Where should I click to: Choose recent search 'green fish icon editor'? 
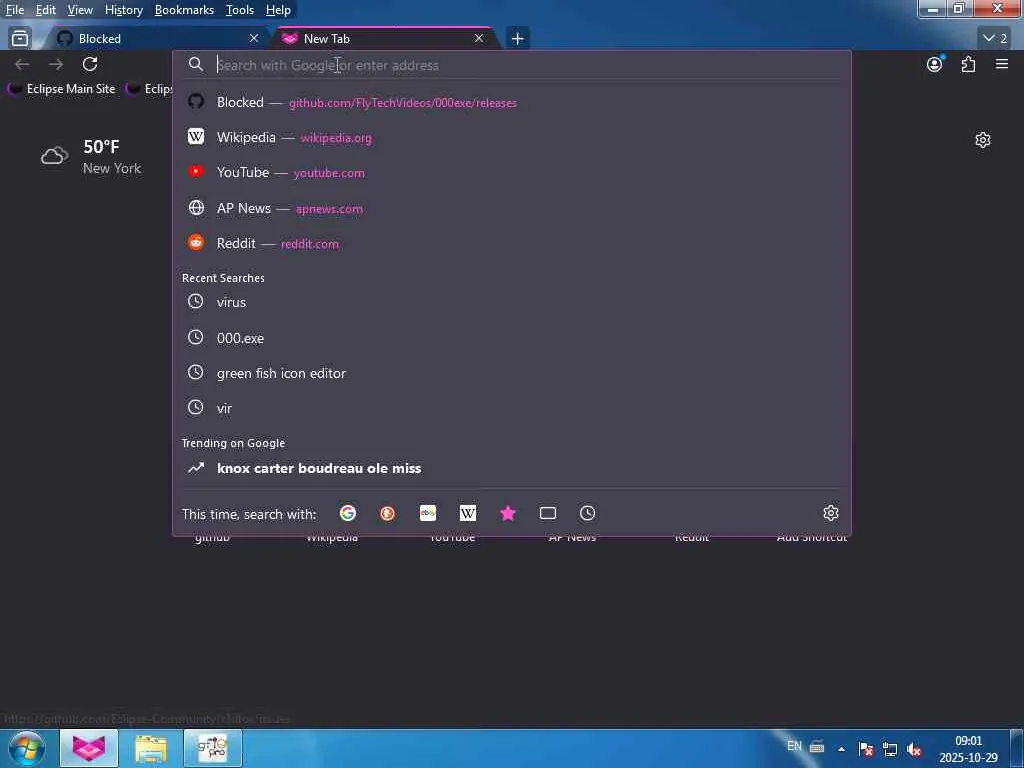coord(511,373)
